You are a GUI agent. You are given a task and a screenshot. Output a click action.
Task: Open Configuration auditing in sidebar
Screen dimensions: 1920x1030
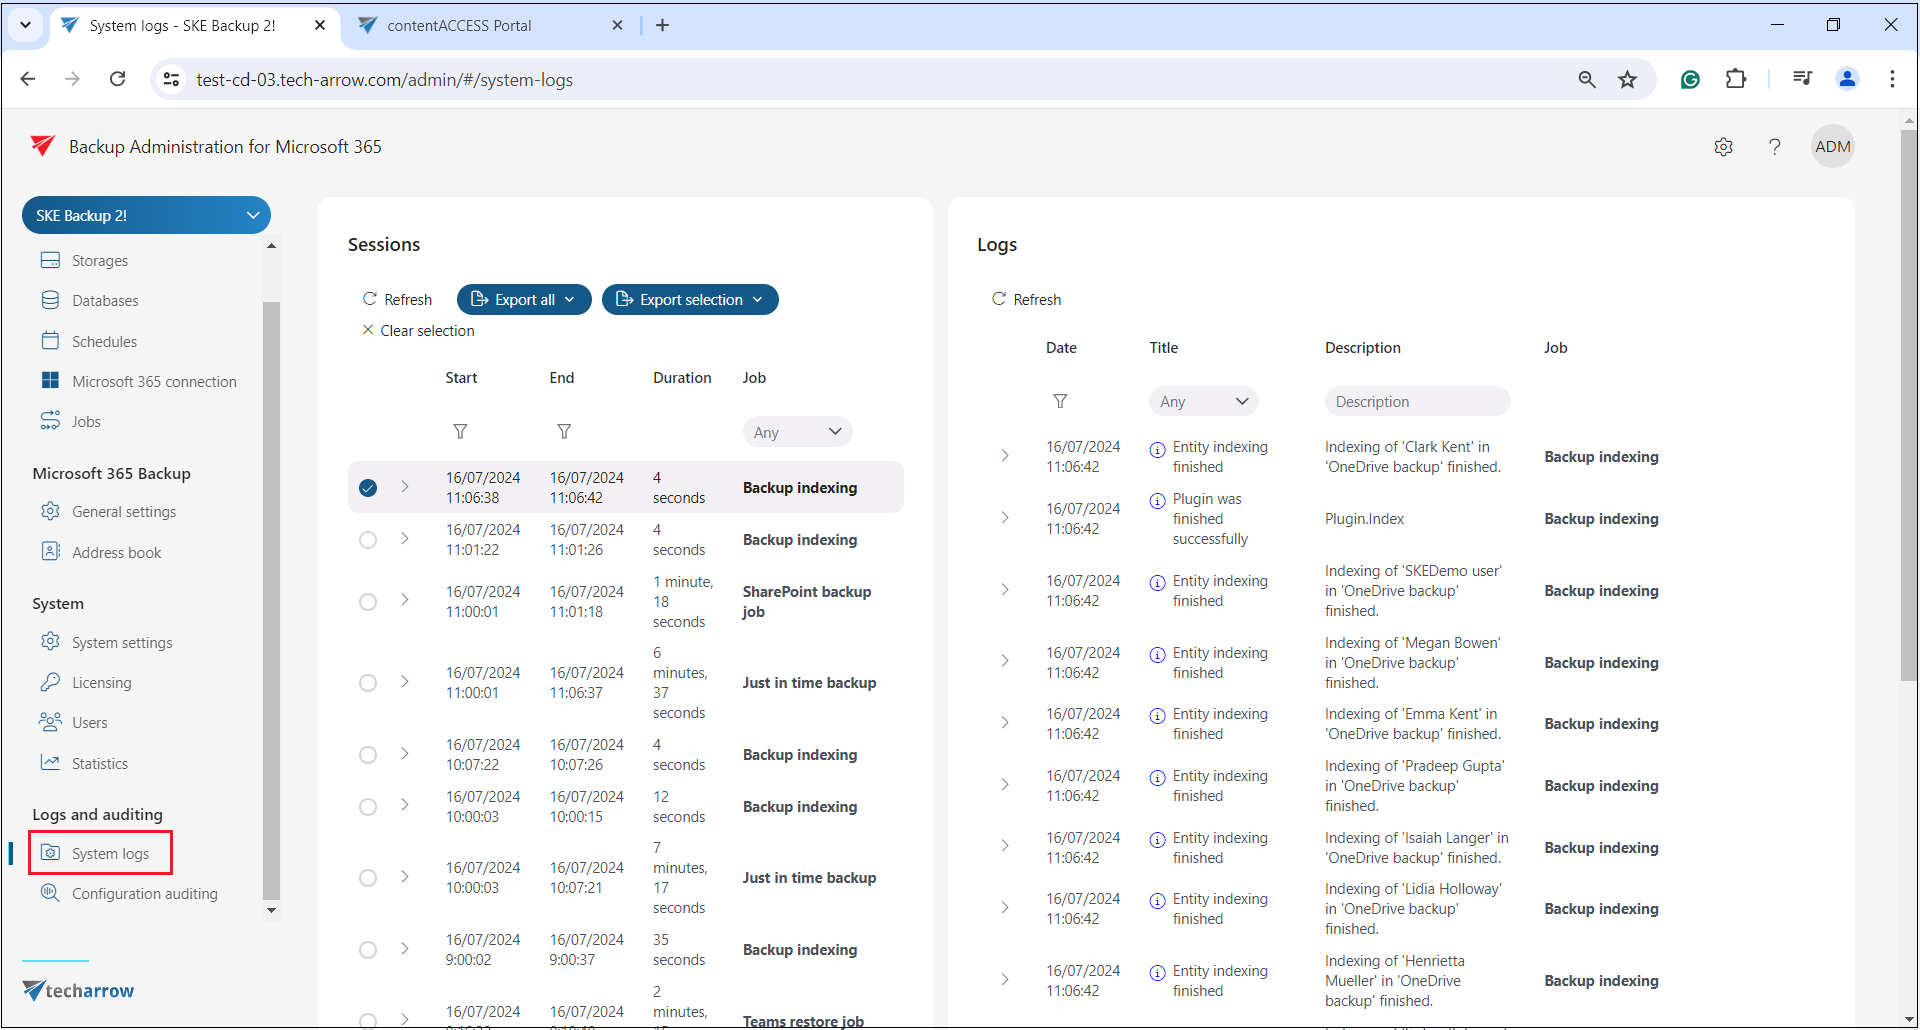(x=144, y=894)
